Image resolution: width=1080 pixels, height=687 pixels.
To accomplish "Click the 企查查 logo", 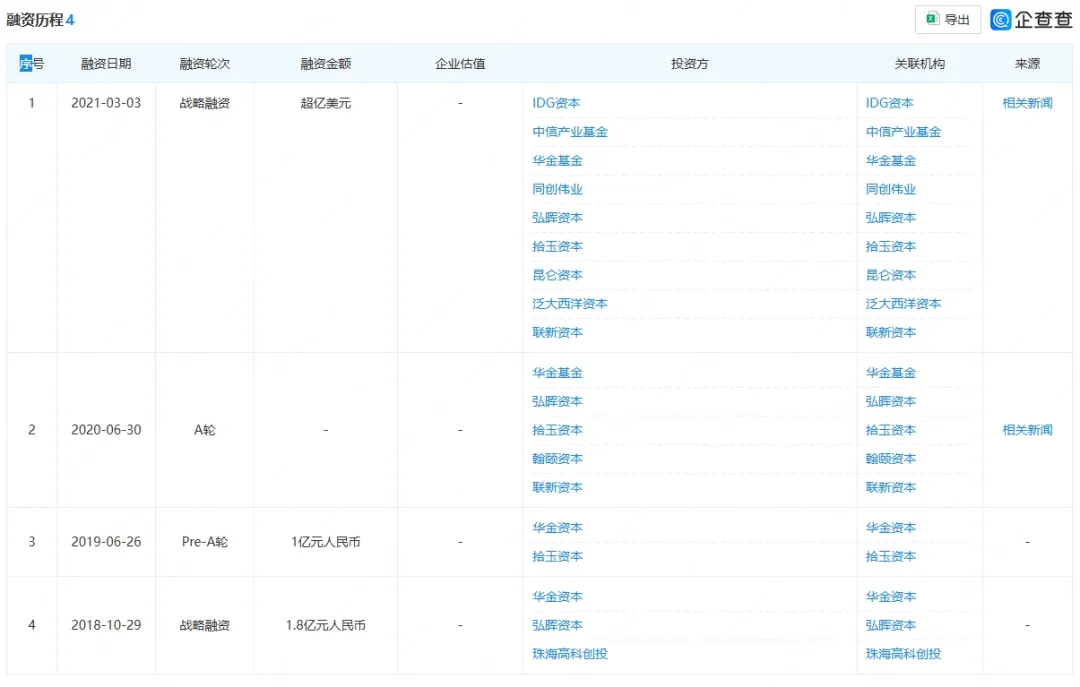I will point(1030,19).
